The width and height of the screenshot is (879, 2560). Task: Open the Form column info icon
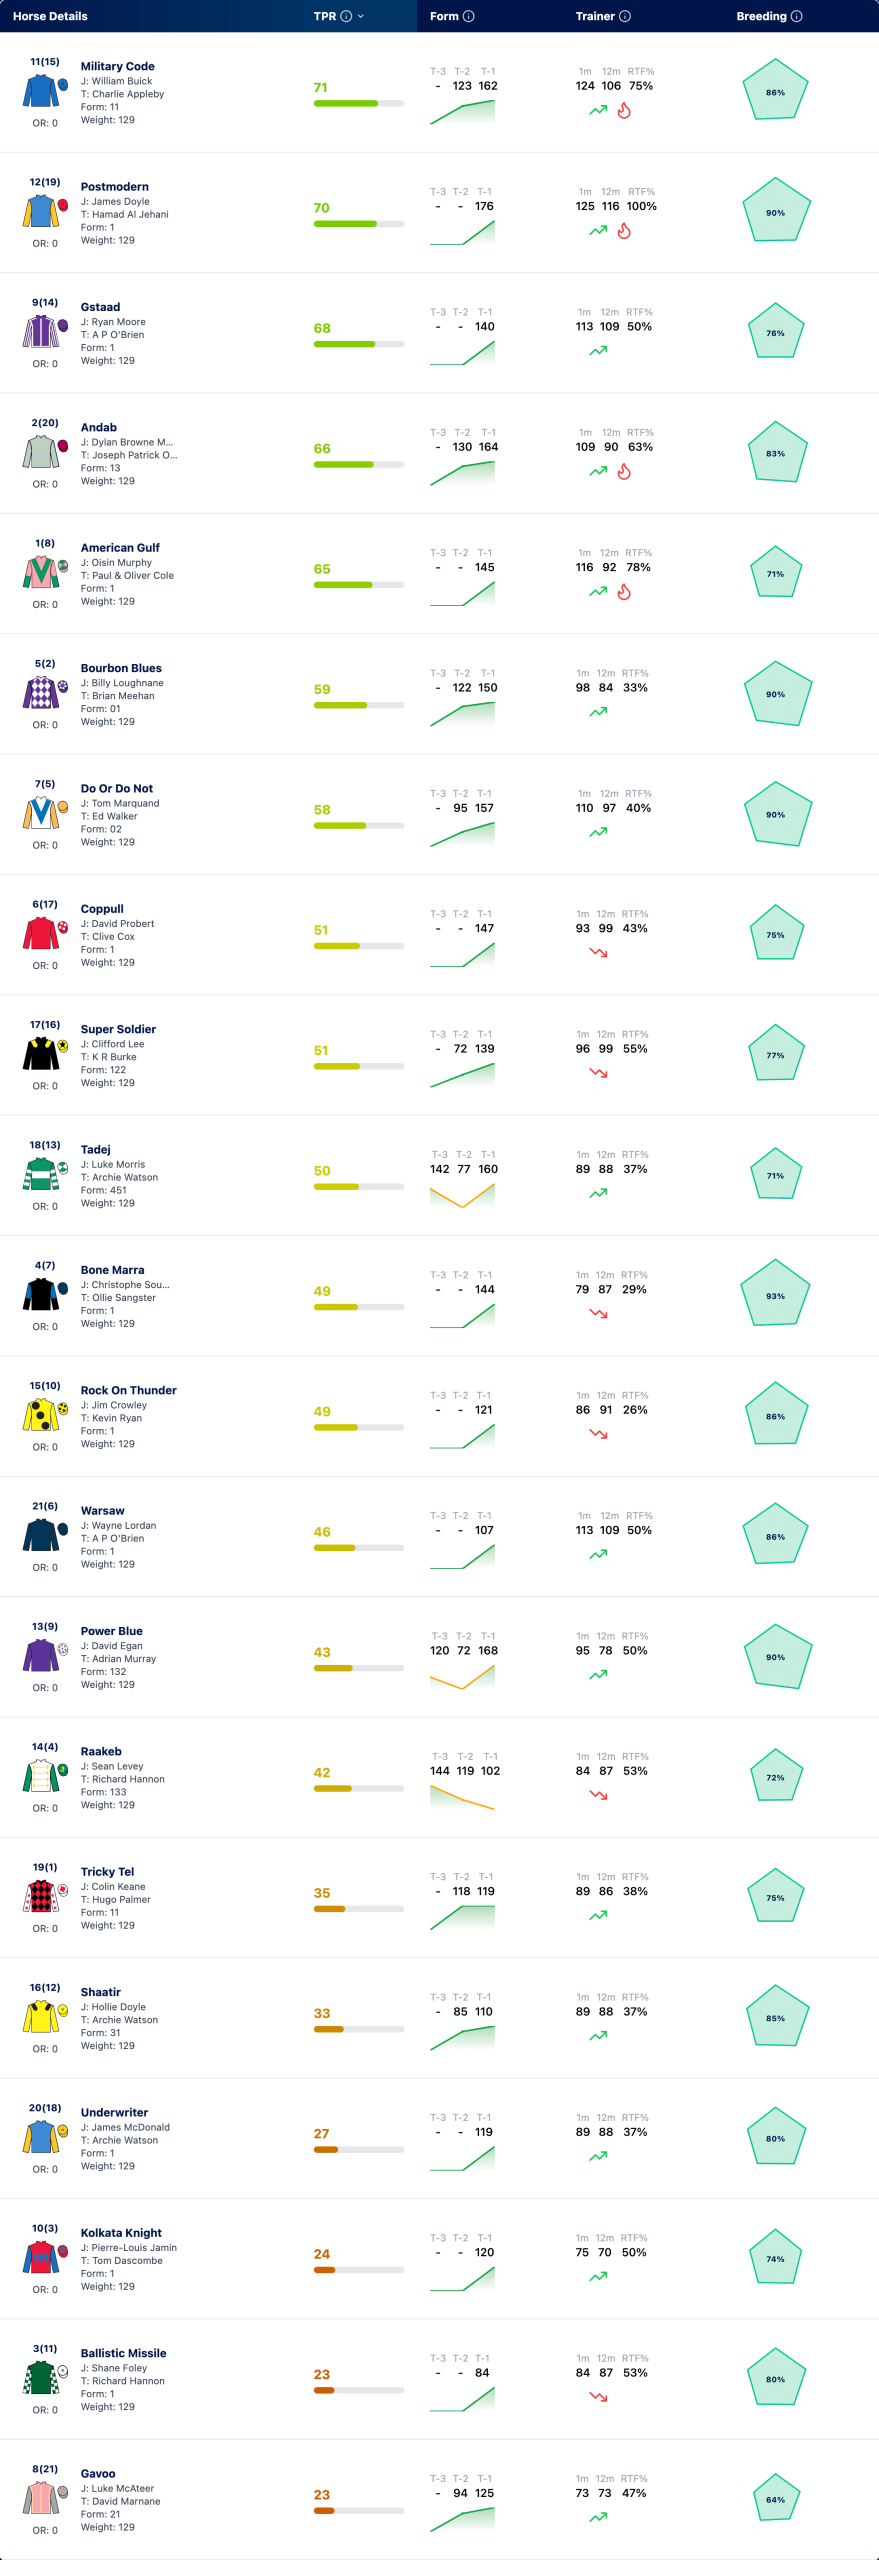point(469,16)
